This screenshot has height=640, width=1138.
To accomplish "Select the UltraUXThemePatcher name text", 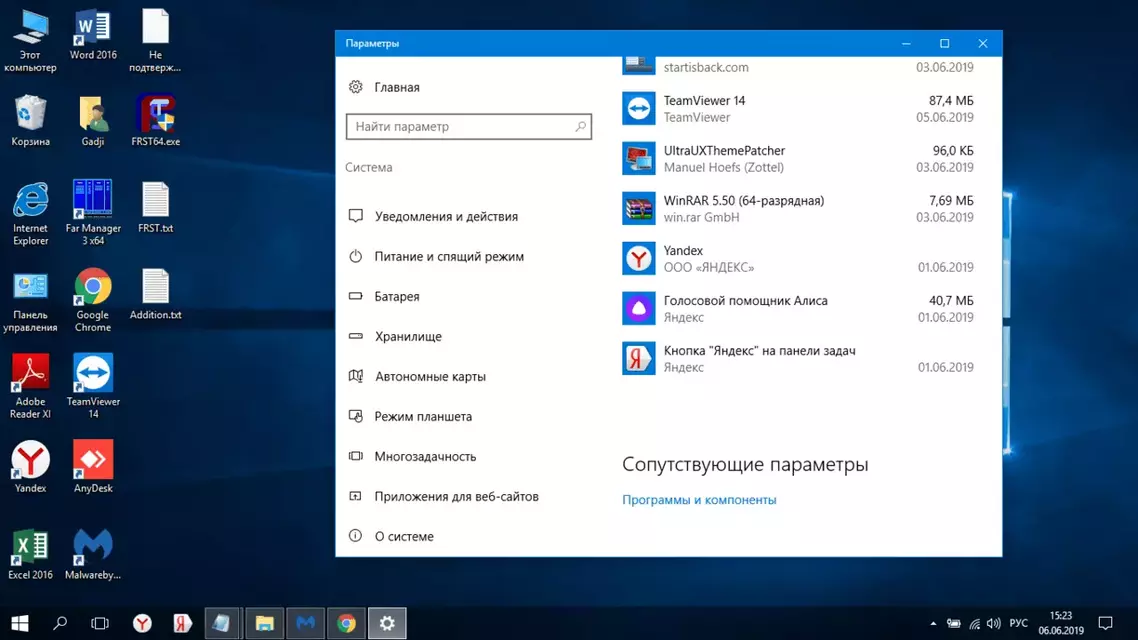I will [x=724, y=151].
